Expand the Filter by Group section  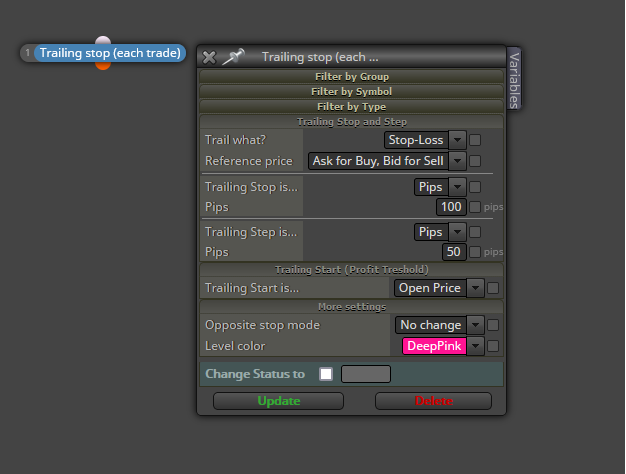(x=352, y=76)
